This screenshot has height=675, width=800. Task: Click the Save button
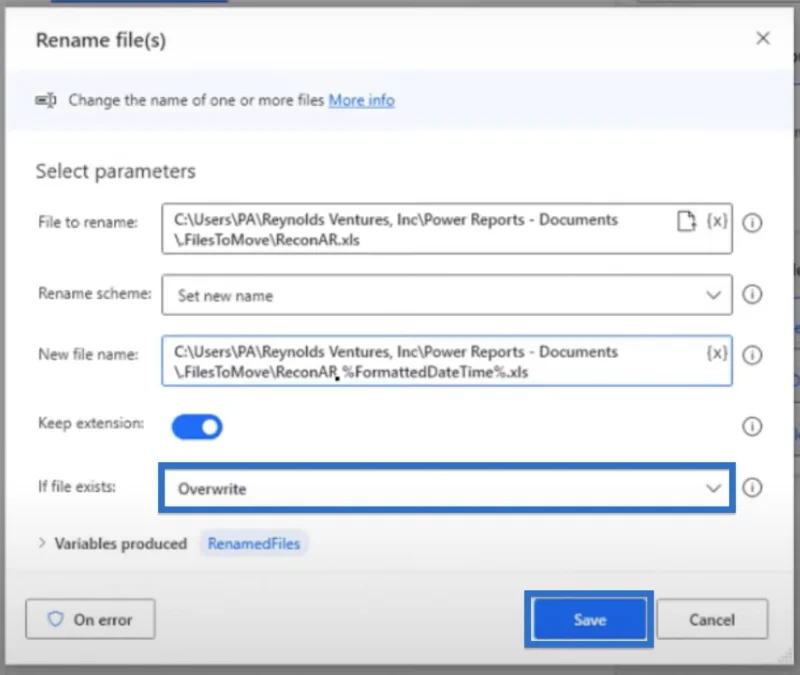click(589, 619)
